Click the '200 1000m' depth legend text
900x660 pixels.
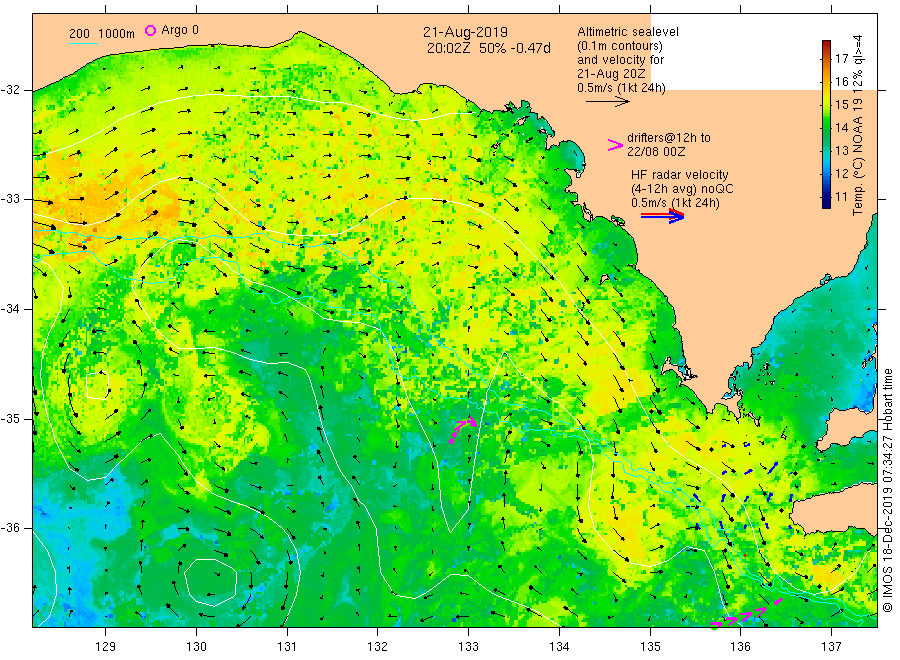point(102,34)
